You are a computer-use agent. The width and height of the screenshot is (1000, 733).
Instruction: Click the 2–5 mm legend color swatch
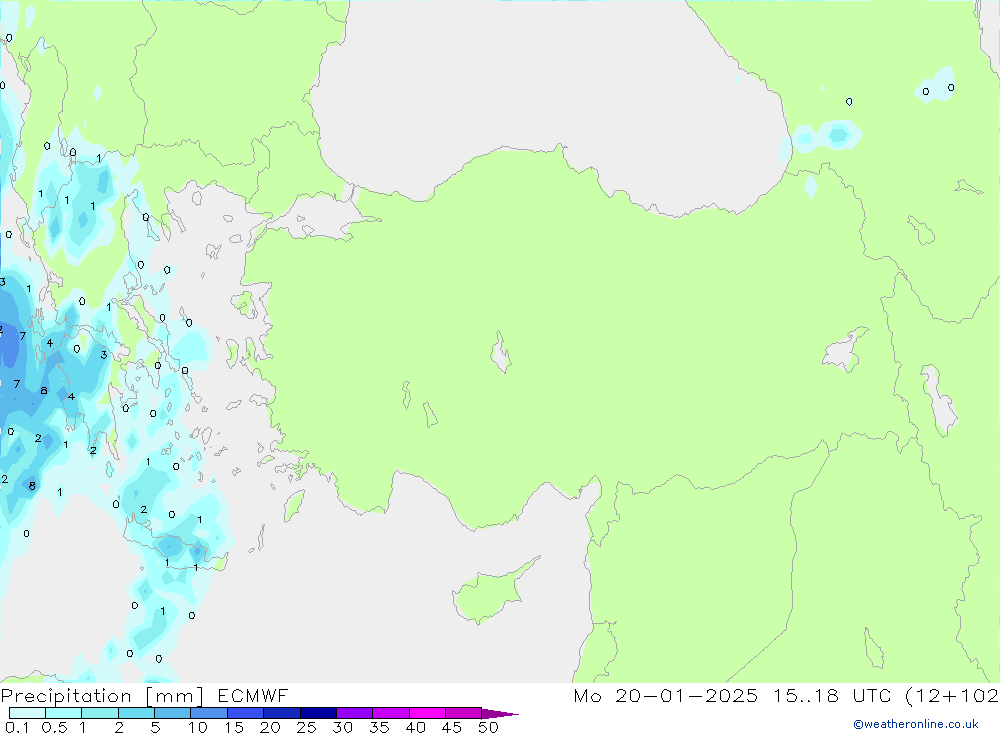click(136, 713)
